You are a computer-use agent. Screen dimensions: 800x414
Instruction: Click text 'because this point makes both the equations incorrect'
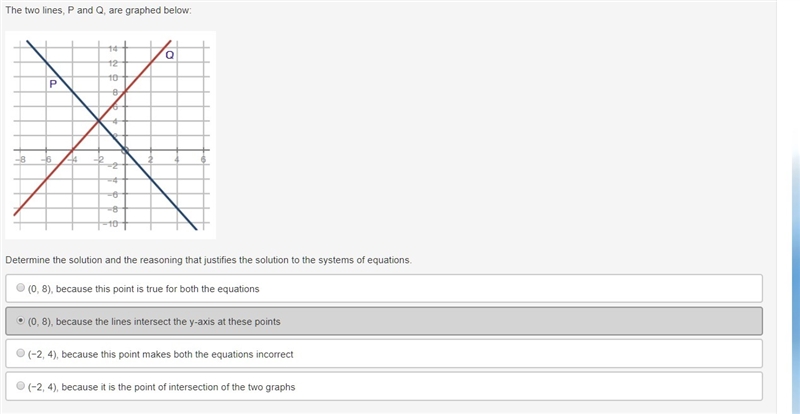[x=178, y=354]
